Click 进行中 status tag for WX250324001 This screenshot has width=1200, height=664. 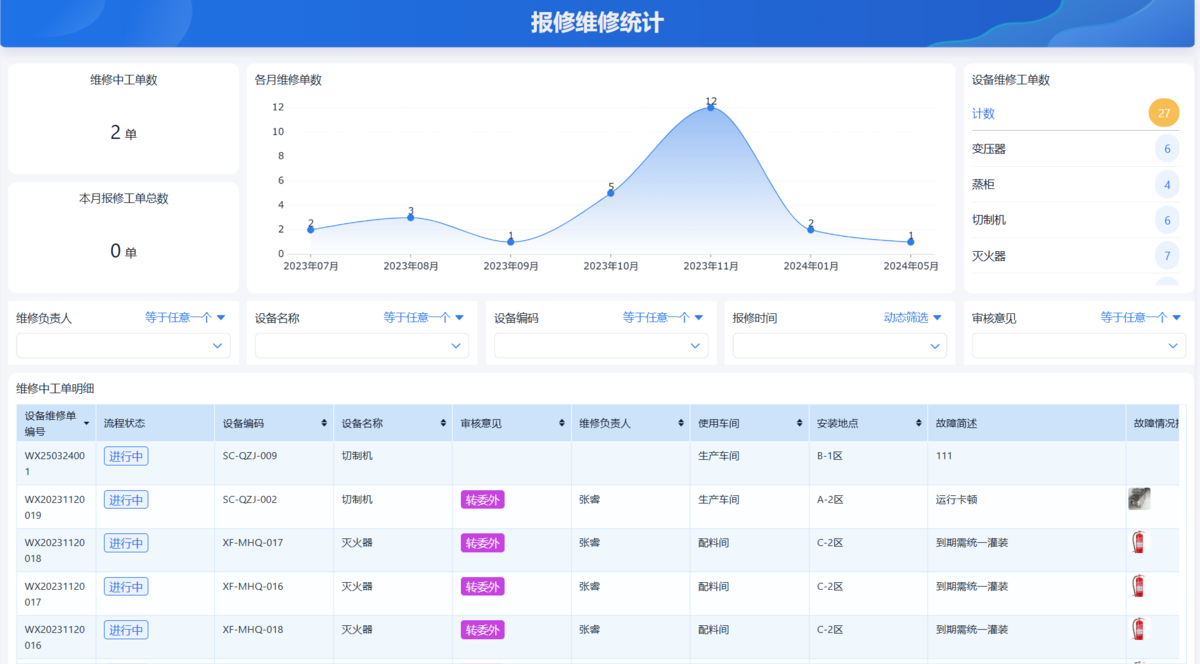tap(126, 456)
